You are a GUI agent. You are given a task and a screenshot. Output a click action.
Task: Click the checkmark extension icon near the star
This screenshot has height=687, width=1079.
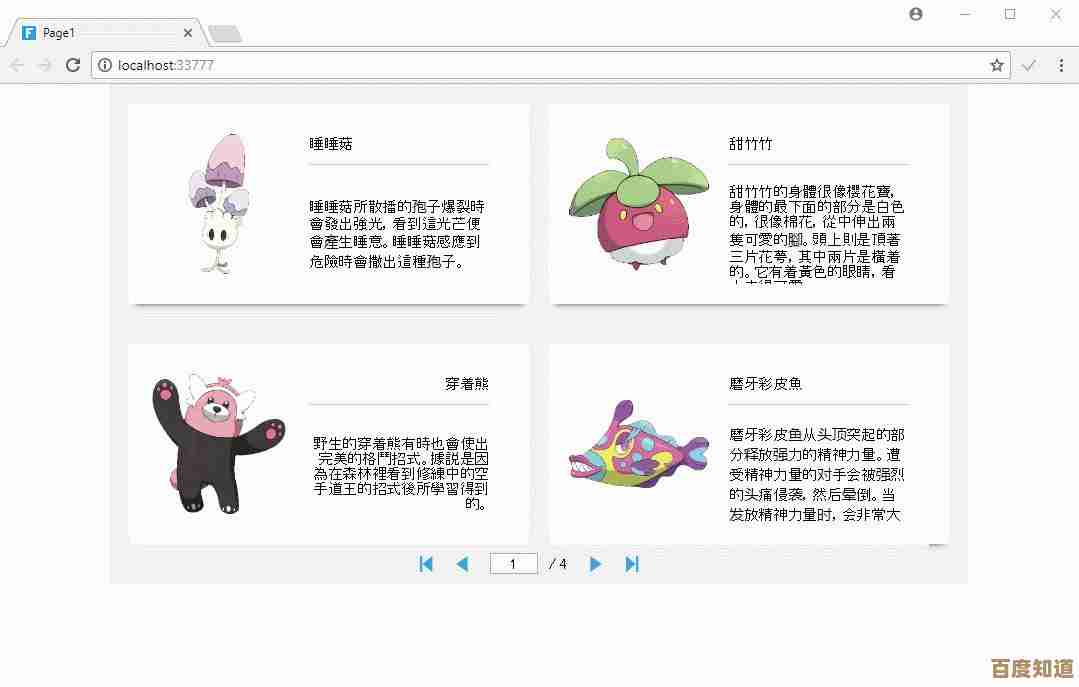(1029, 65)
